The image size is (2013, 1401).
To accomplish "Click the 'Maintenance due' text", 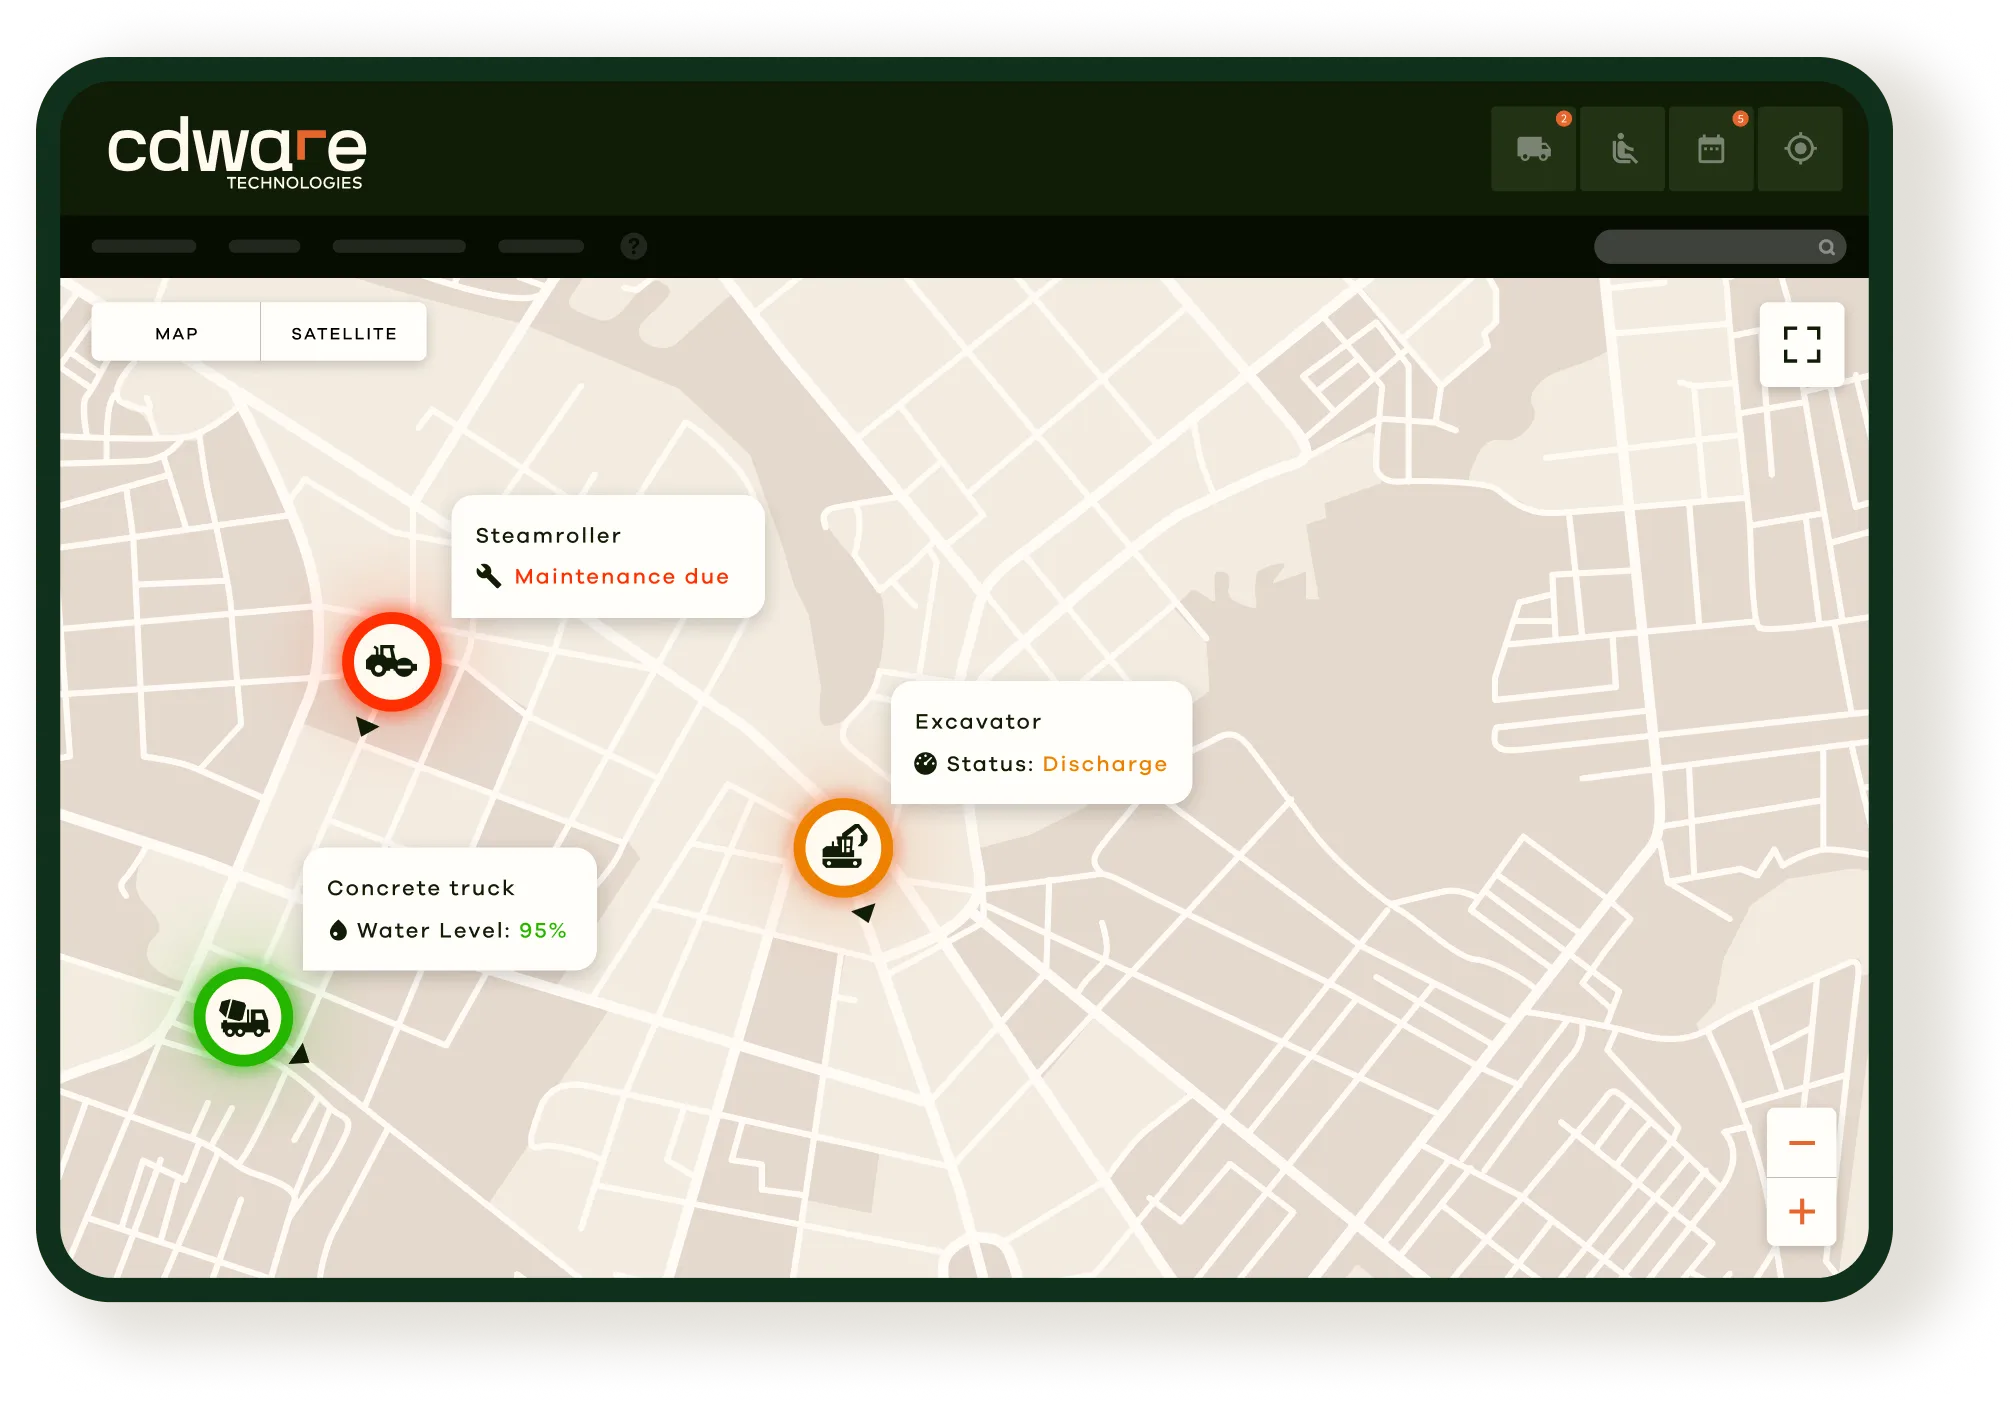I will [x=622, y=577].
